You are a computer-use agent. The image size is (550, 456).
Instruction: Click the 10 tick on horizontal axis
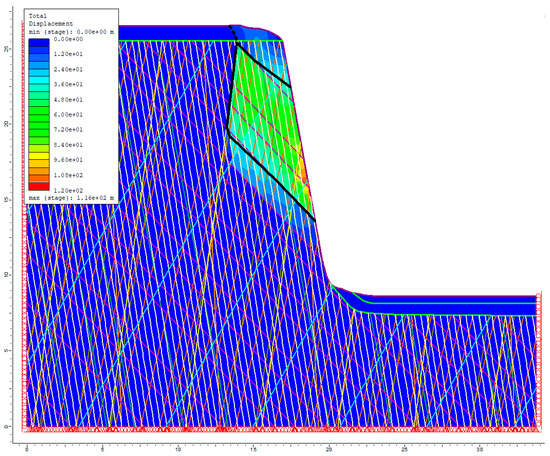[178, 449]
